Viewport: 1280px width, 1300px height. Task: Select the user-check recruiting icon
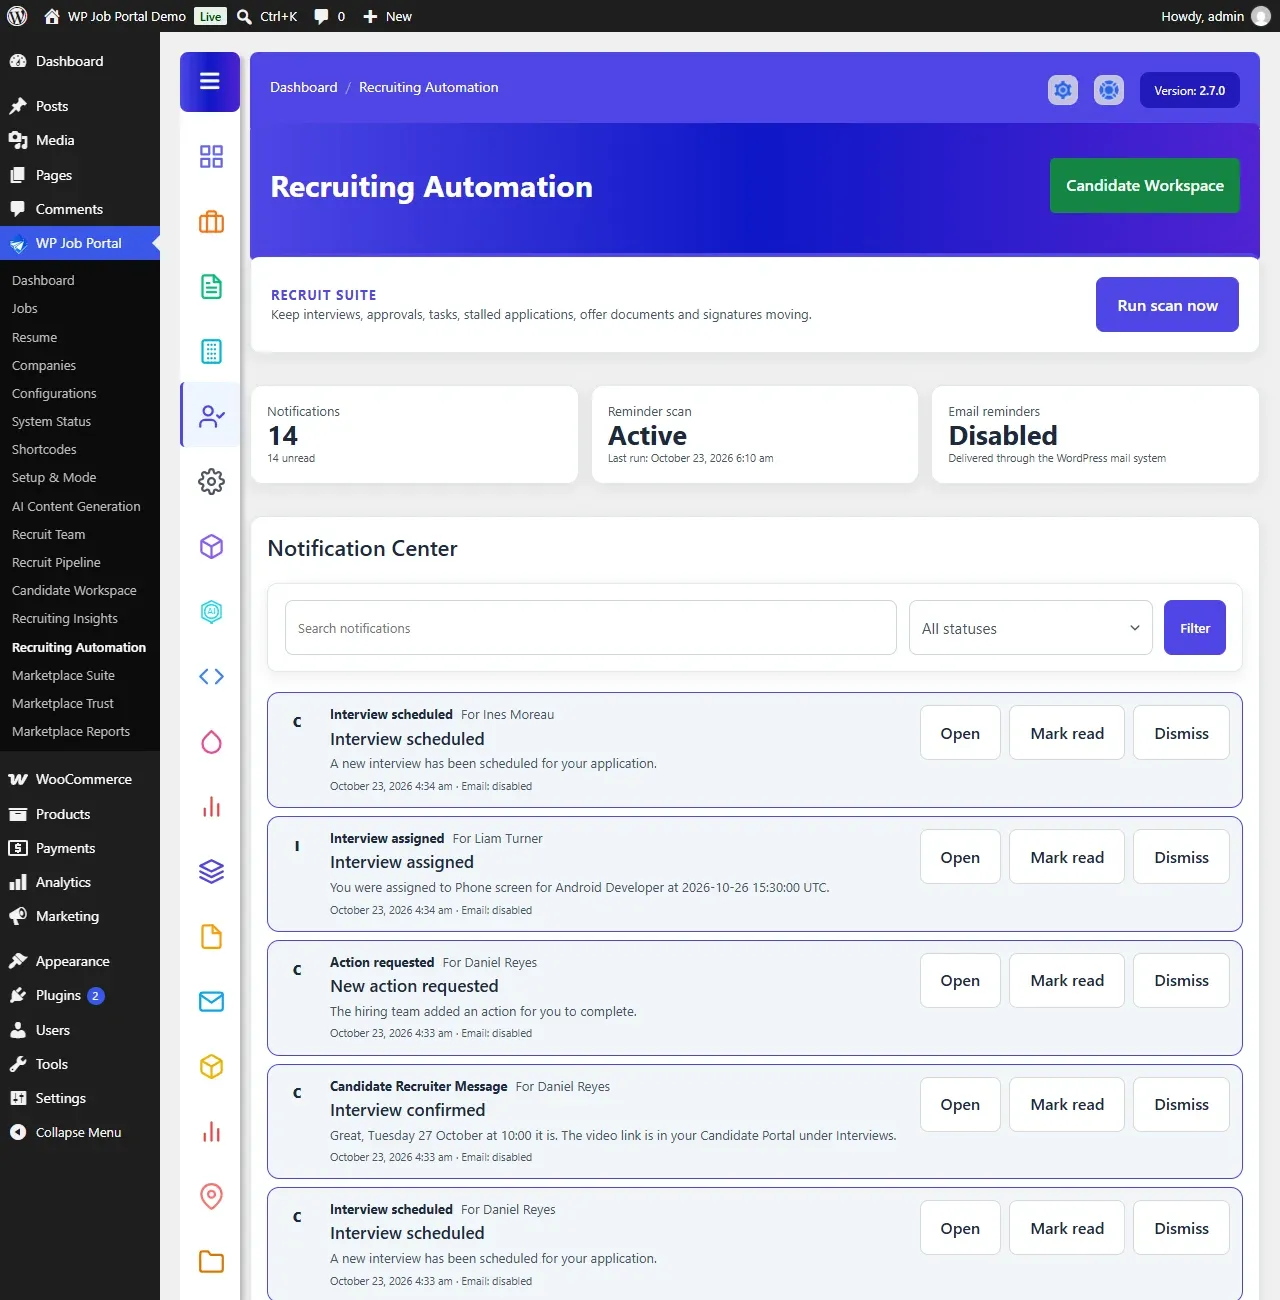[x=211, y=416]
